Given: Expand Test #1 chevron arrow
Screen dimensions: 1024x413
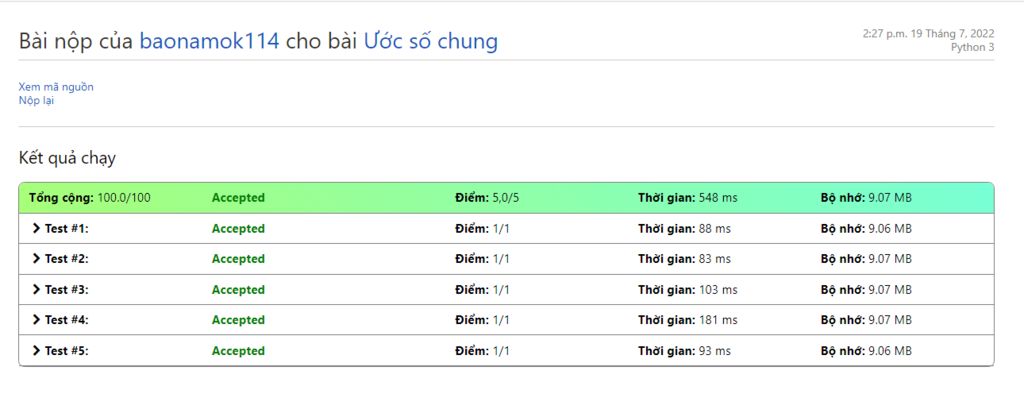Looking at the screenshot, I should [x=36, y=229].
